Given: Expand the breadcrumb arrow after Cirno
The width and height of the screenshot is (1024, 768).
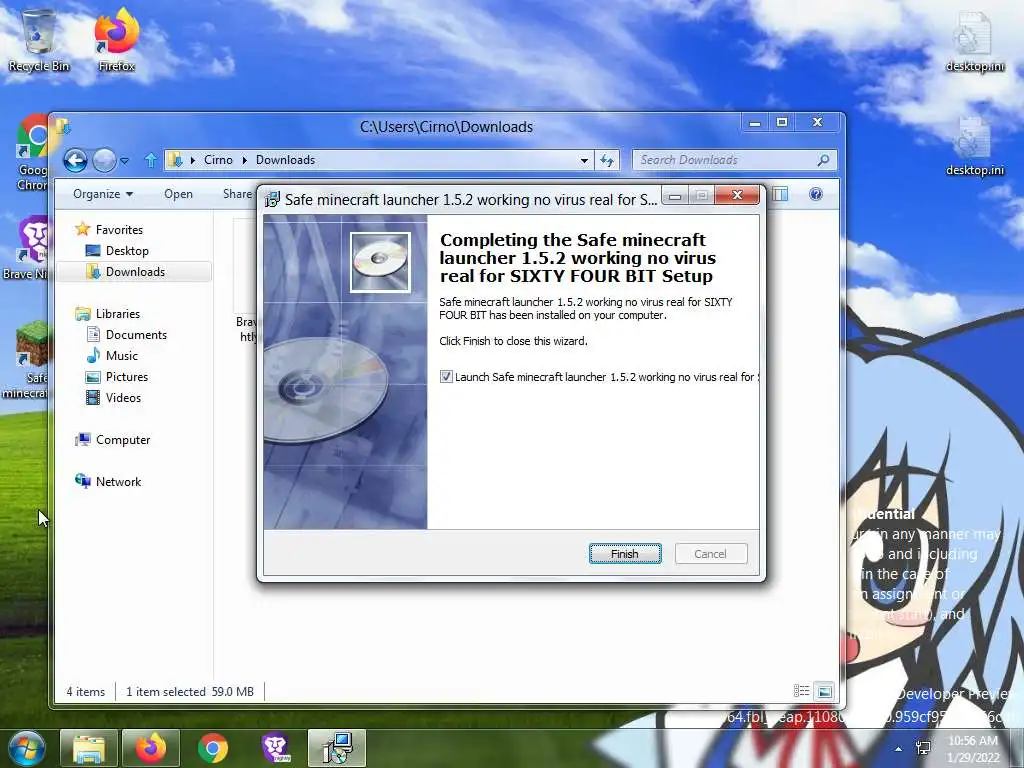Looking at the screenshot, I should coord(244,160).
